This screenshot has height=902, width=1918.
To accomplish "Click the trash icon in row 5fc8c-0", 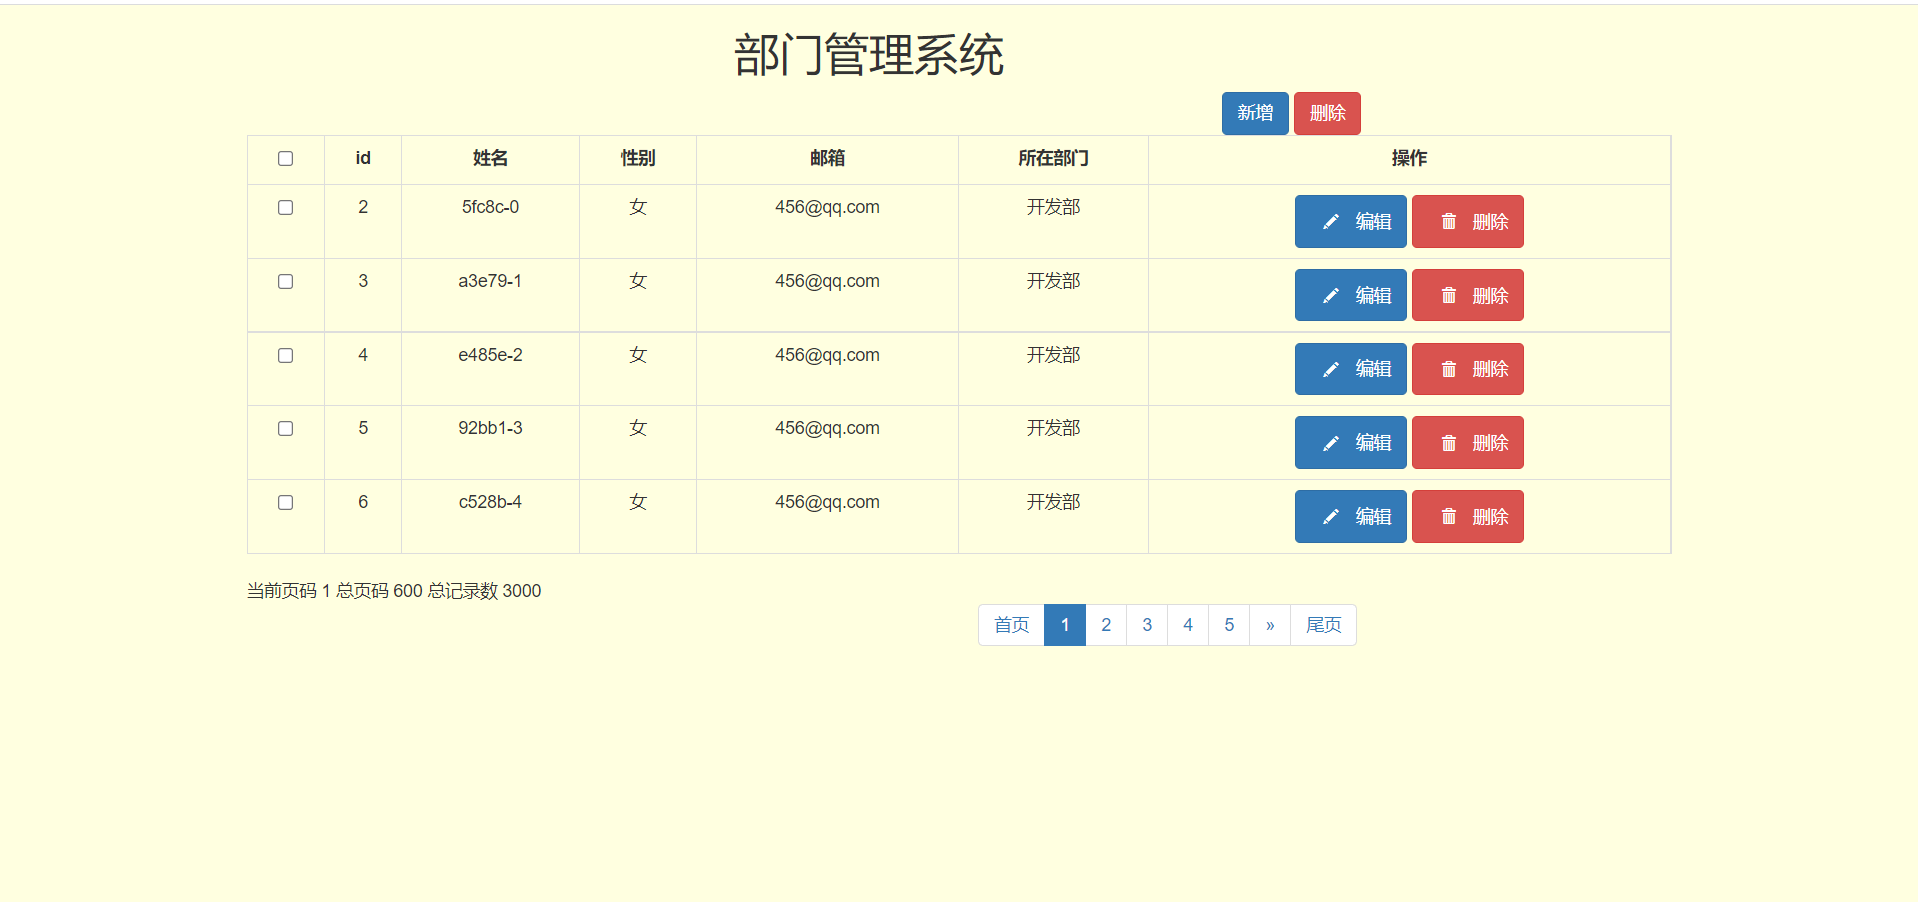I will [1448, 222].
